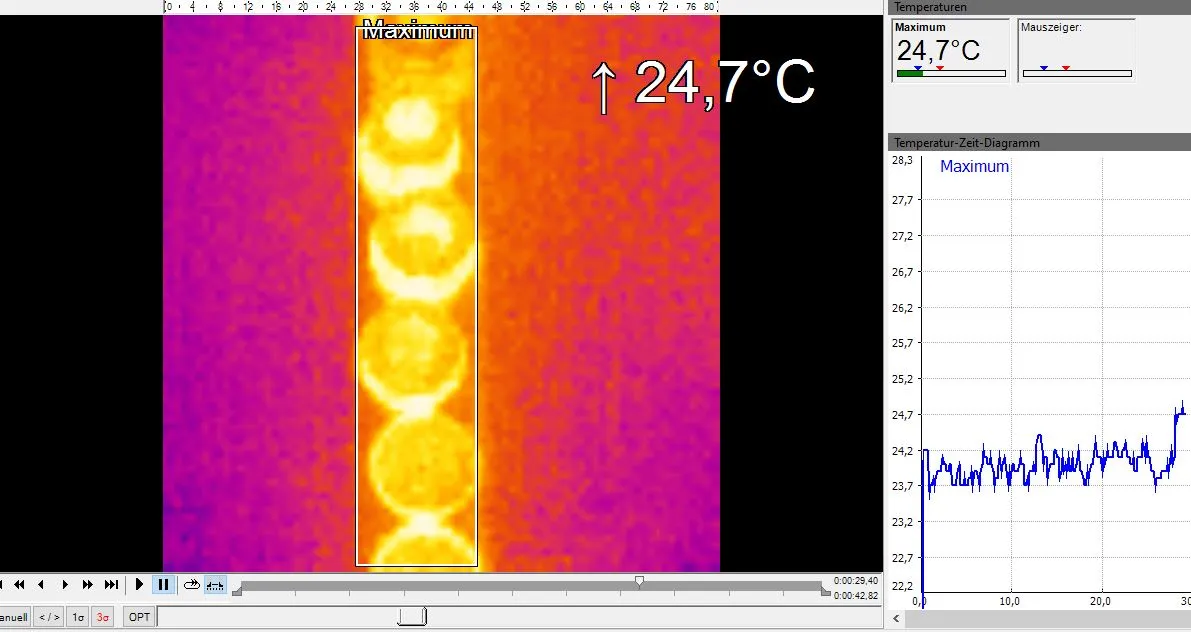Click the fast rewind double-arrow button

[18, 585]
